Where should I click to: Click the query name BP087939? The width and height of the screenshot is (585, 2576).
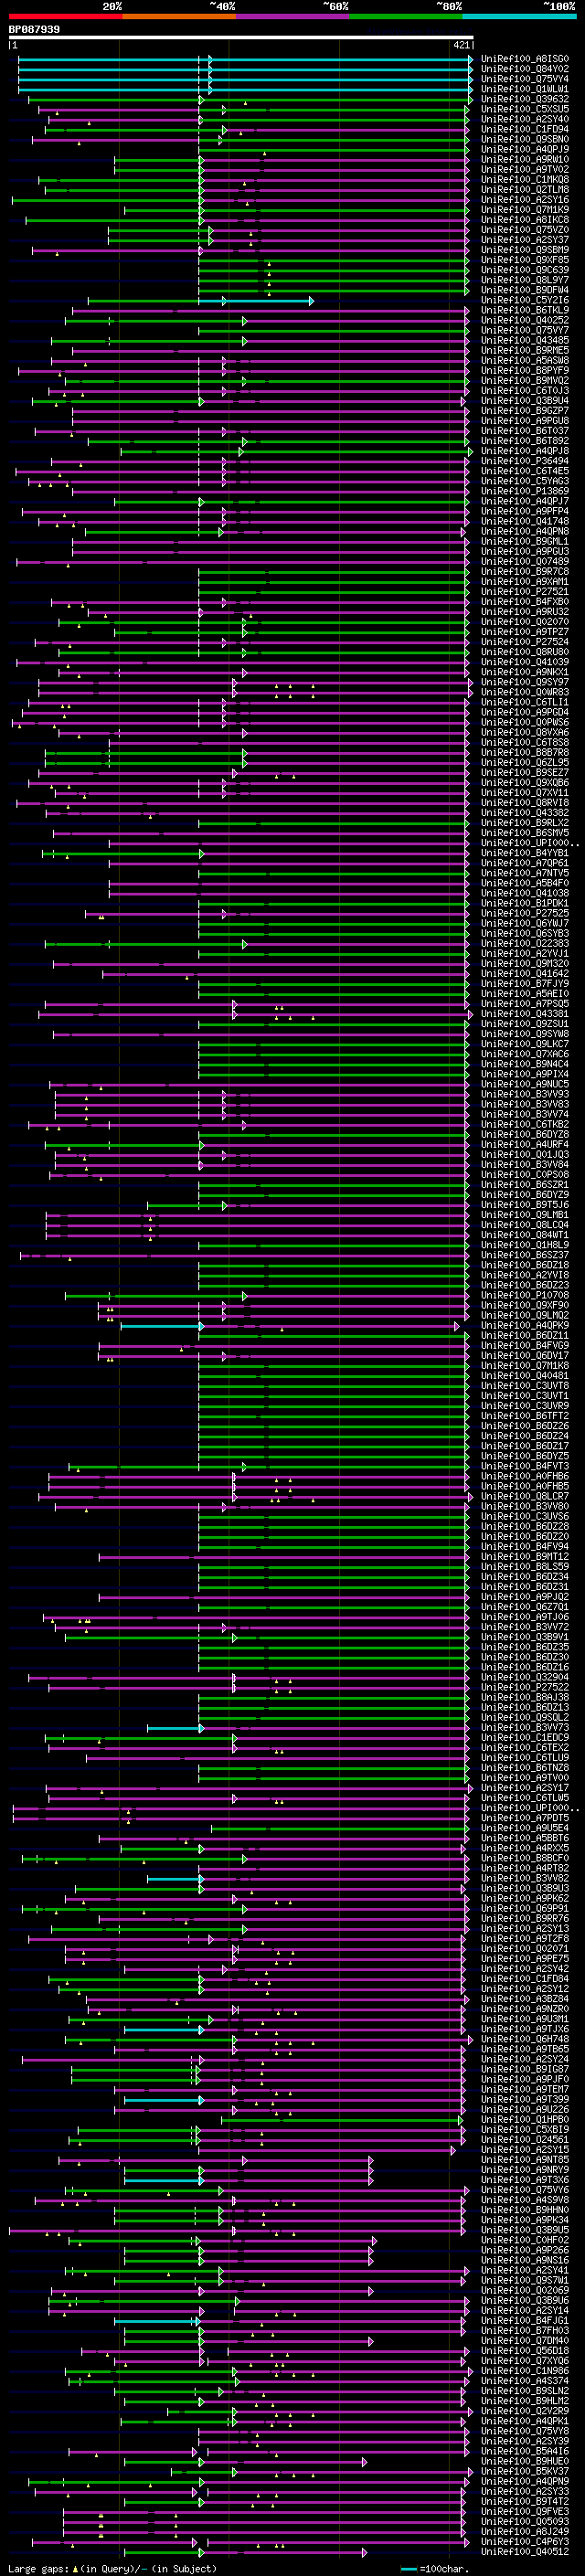coord(34,30)
